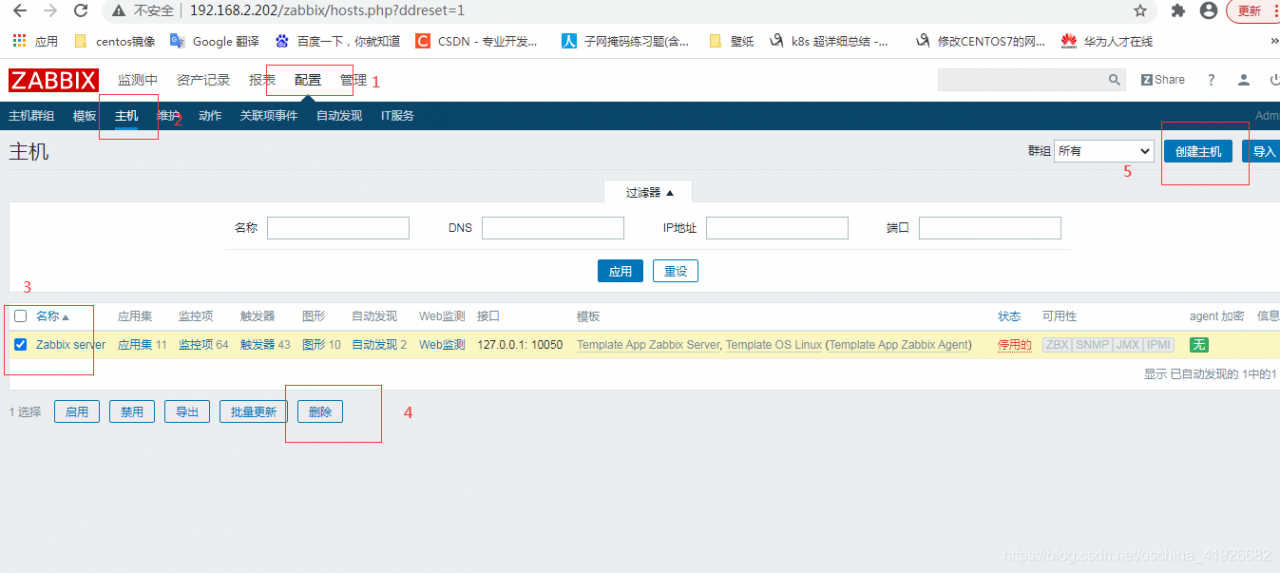Viewport: 1280px width, 573px height.
Task: Click the 名称 filter input field
Action: point(338,228)
